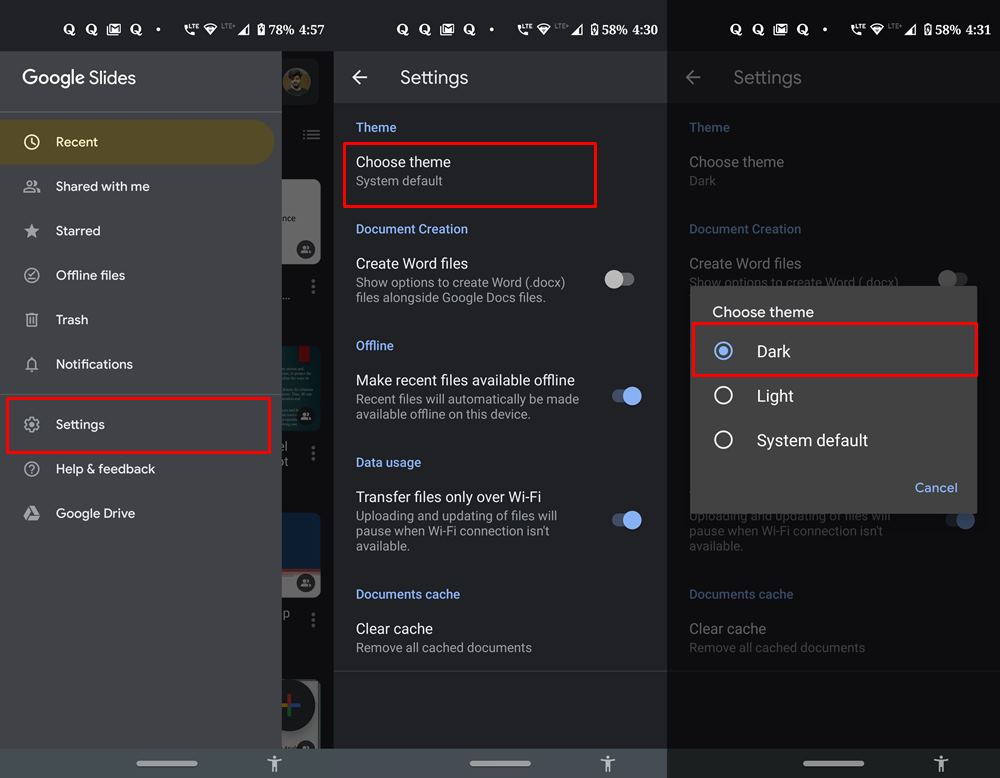Open Settings from the drawer
Viewport: 1000px width, 778px height.
[138, 425]
